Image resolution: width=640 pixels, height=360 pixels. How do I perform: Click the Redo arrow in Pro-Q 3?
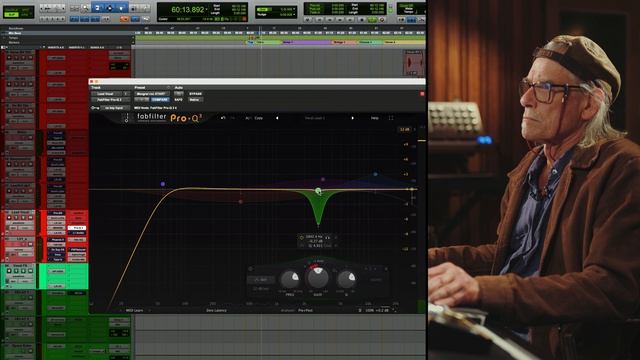(233, 118)
